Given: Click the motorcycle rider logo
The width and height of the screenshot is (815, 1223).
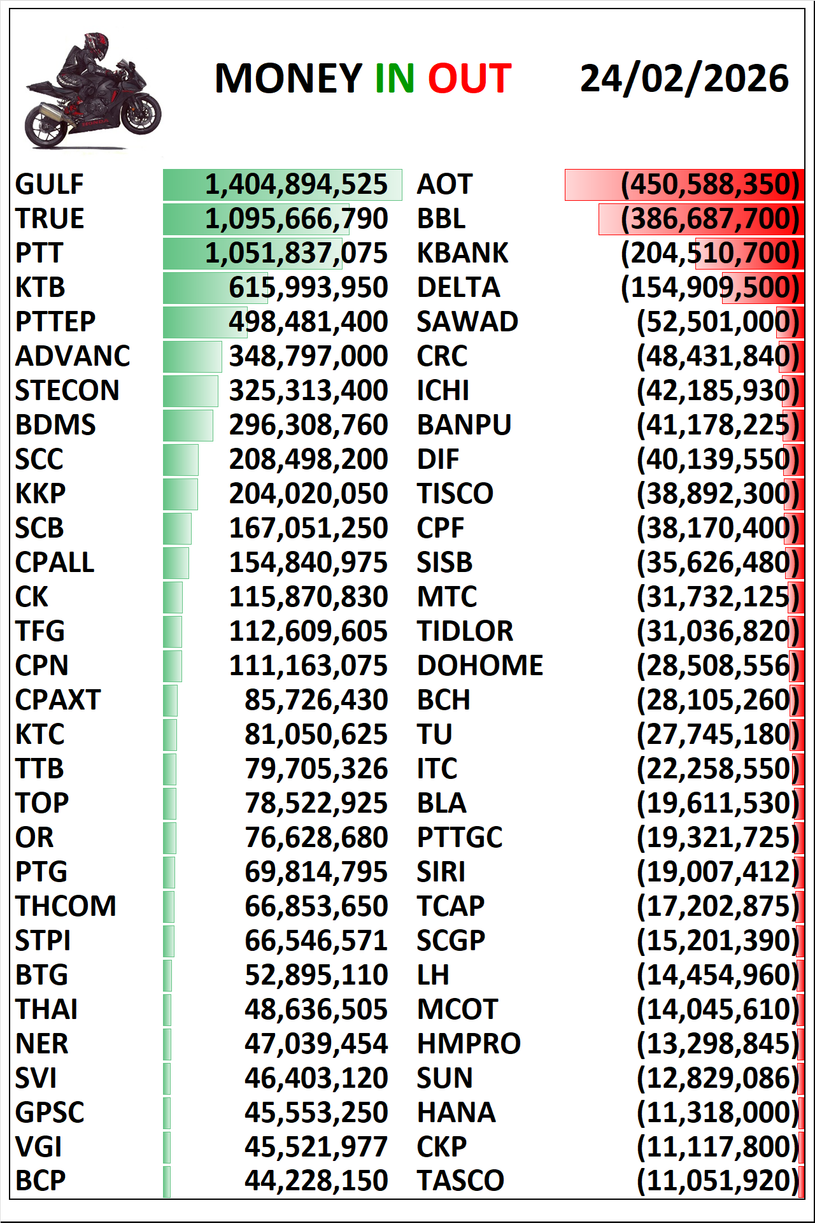Looking at the screenshot, I should tap(92, 90).
